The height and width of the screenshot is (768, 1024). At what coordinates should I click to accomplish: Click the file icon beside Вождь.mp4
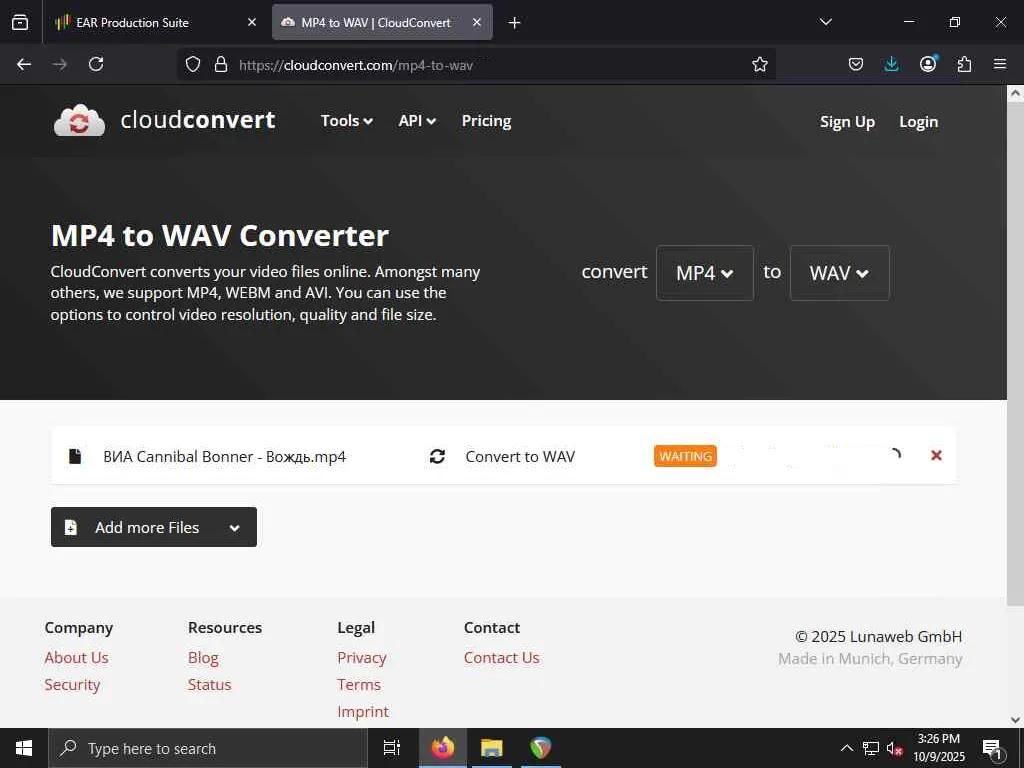coord(75,456)
